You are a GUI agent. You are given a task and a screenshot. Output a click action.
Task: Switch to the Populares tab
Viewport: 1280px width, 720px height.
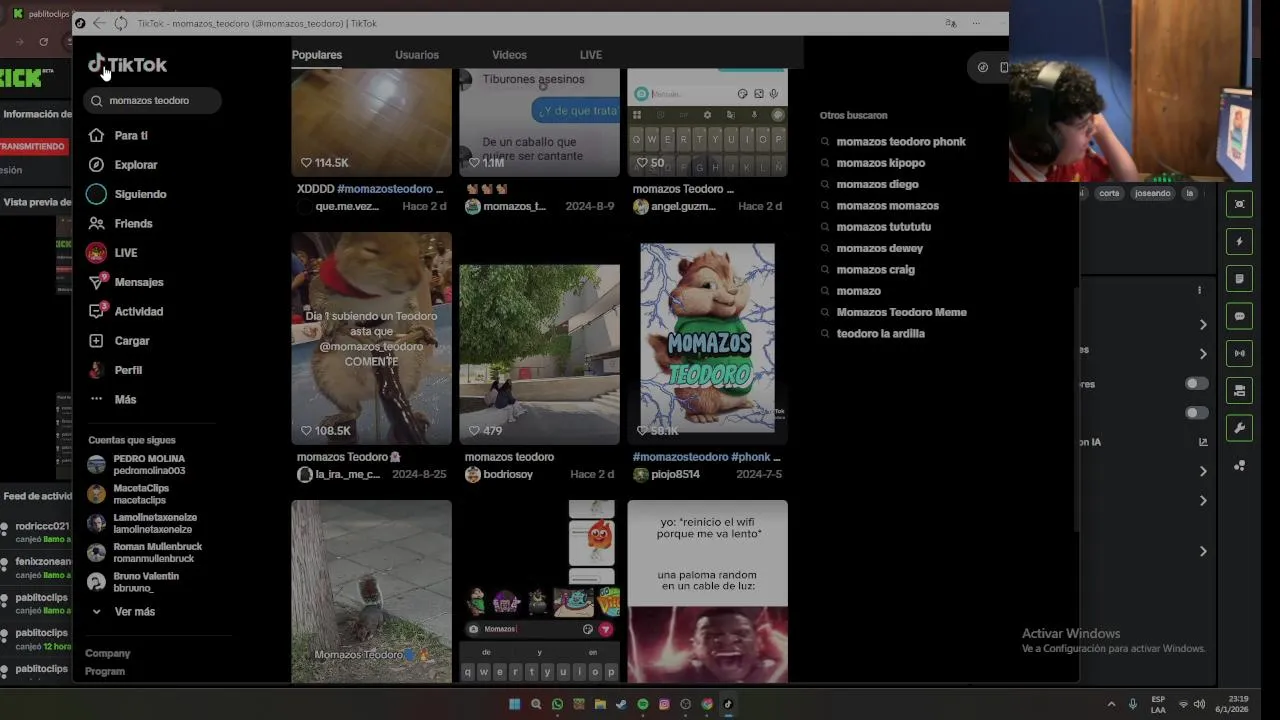tap(317, 55)
